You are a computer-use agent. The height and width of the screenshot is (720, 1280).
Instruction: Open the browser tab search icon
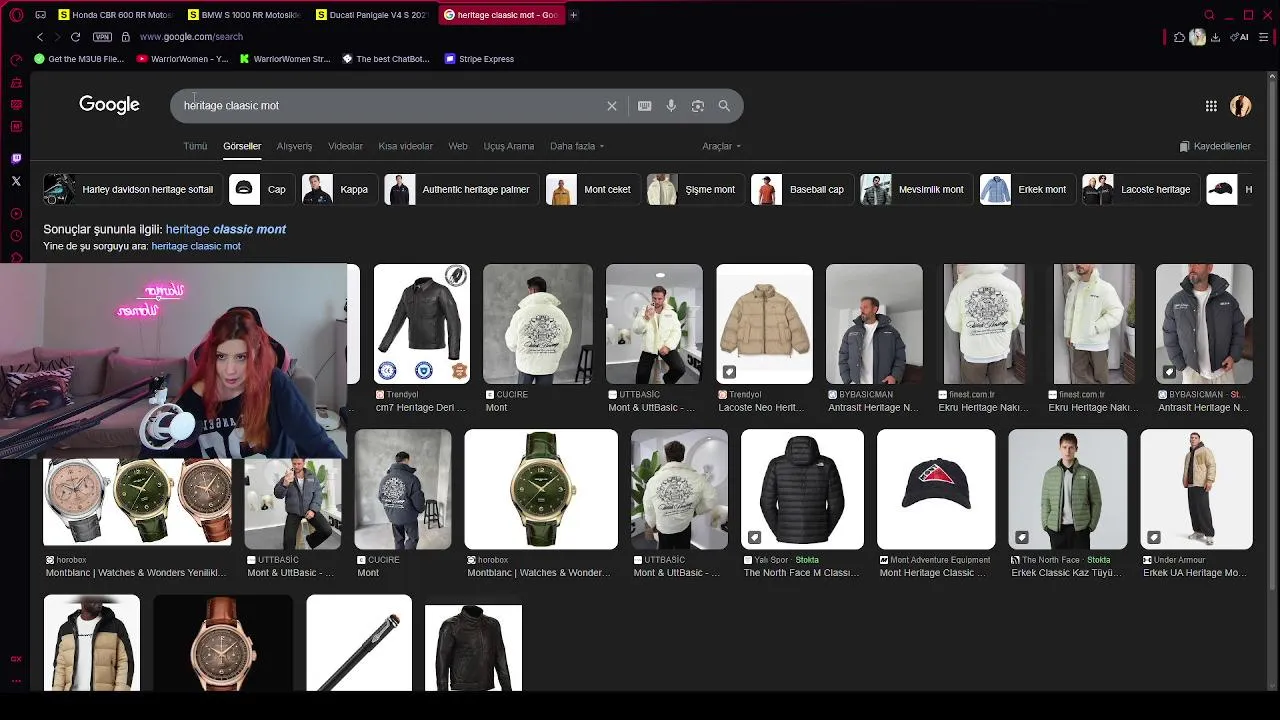pyautogui.click(x=1209, y=15)
